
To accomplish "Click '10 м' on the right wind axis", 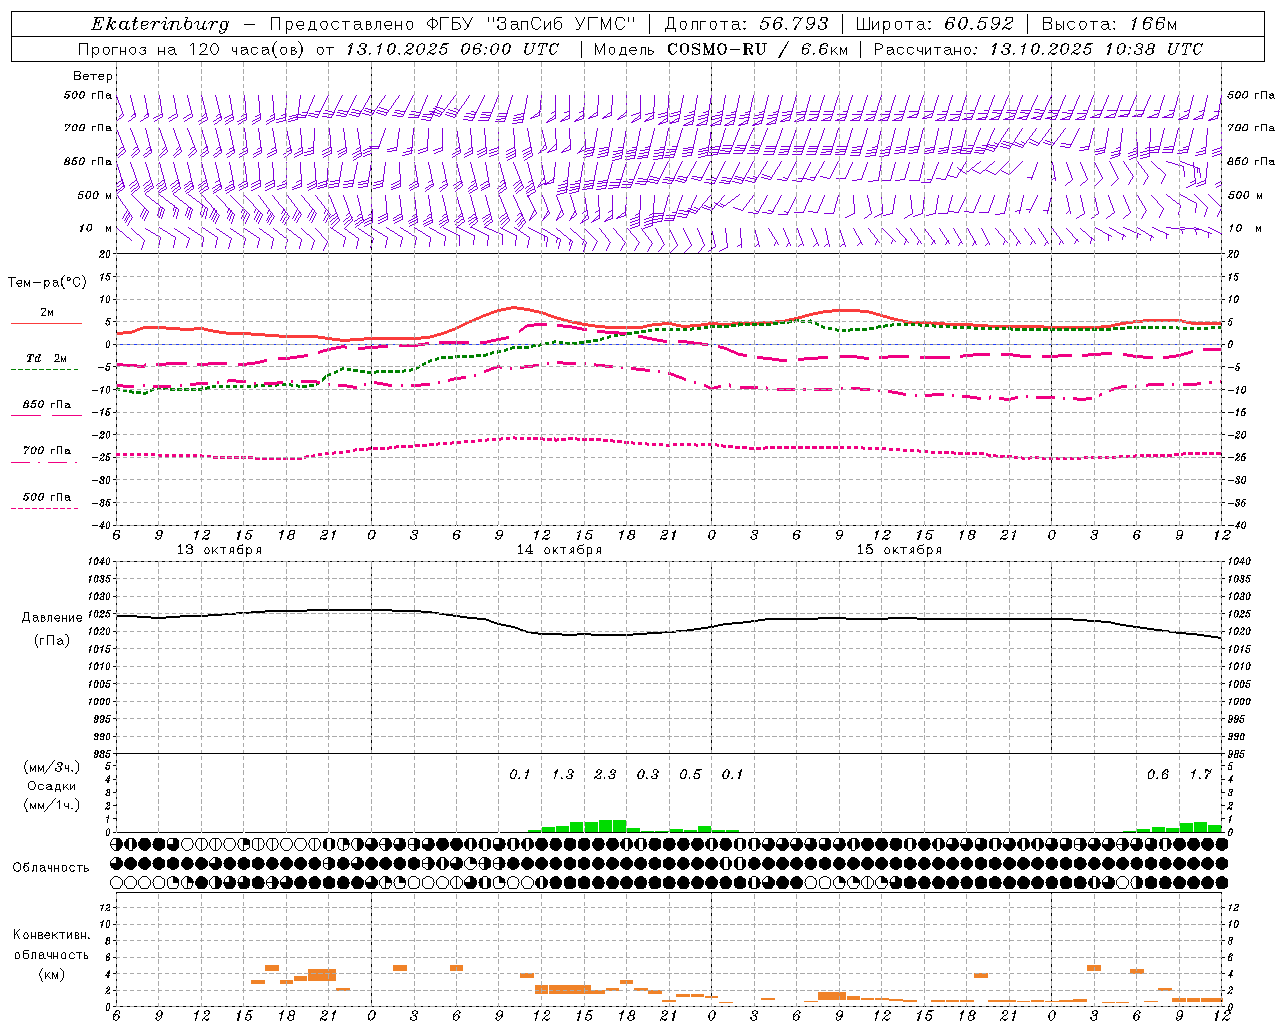I will pyautogui.click(x=1244, y=228).
